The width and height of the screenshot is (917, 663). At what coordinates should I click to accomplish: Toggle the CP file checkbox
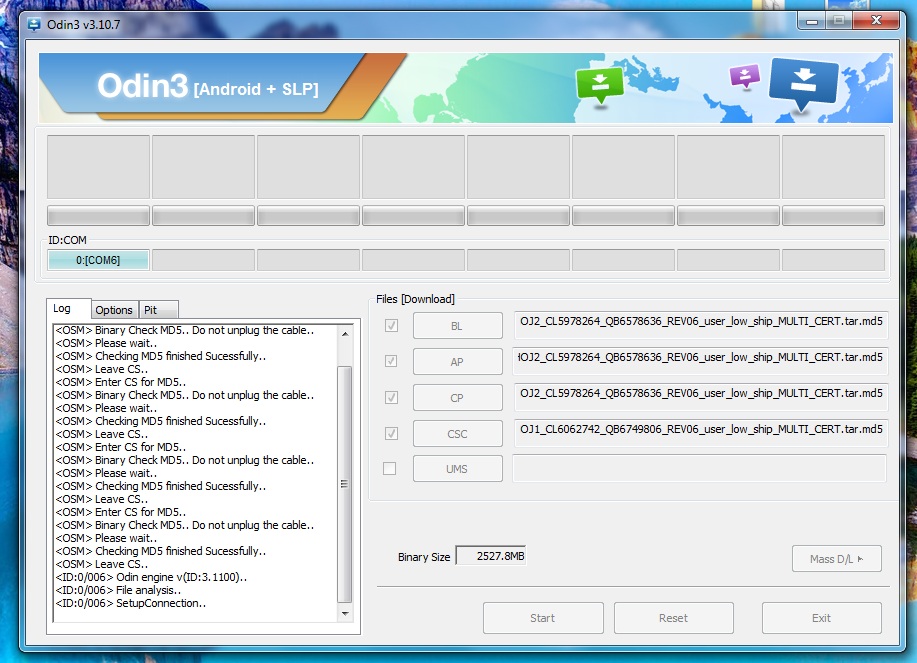(391, 398)
